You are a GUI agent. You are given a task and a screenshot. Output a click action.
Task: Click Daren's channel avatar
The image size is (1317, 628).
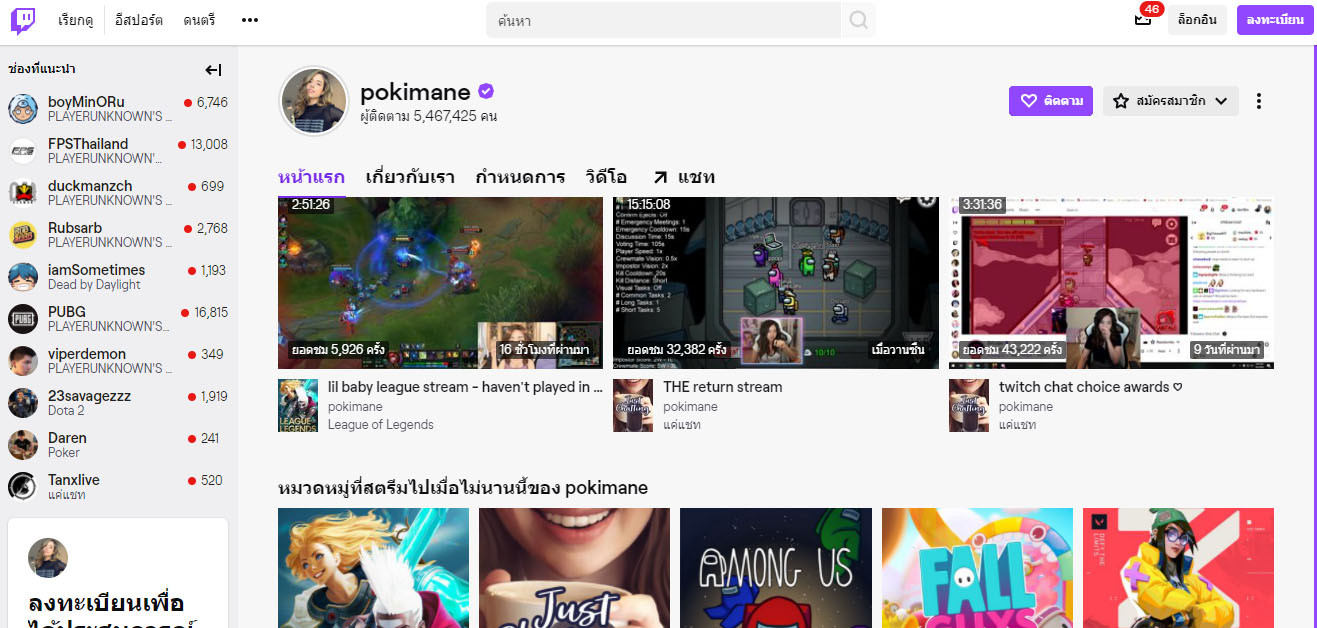[23, 445]
